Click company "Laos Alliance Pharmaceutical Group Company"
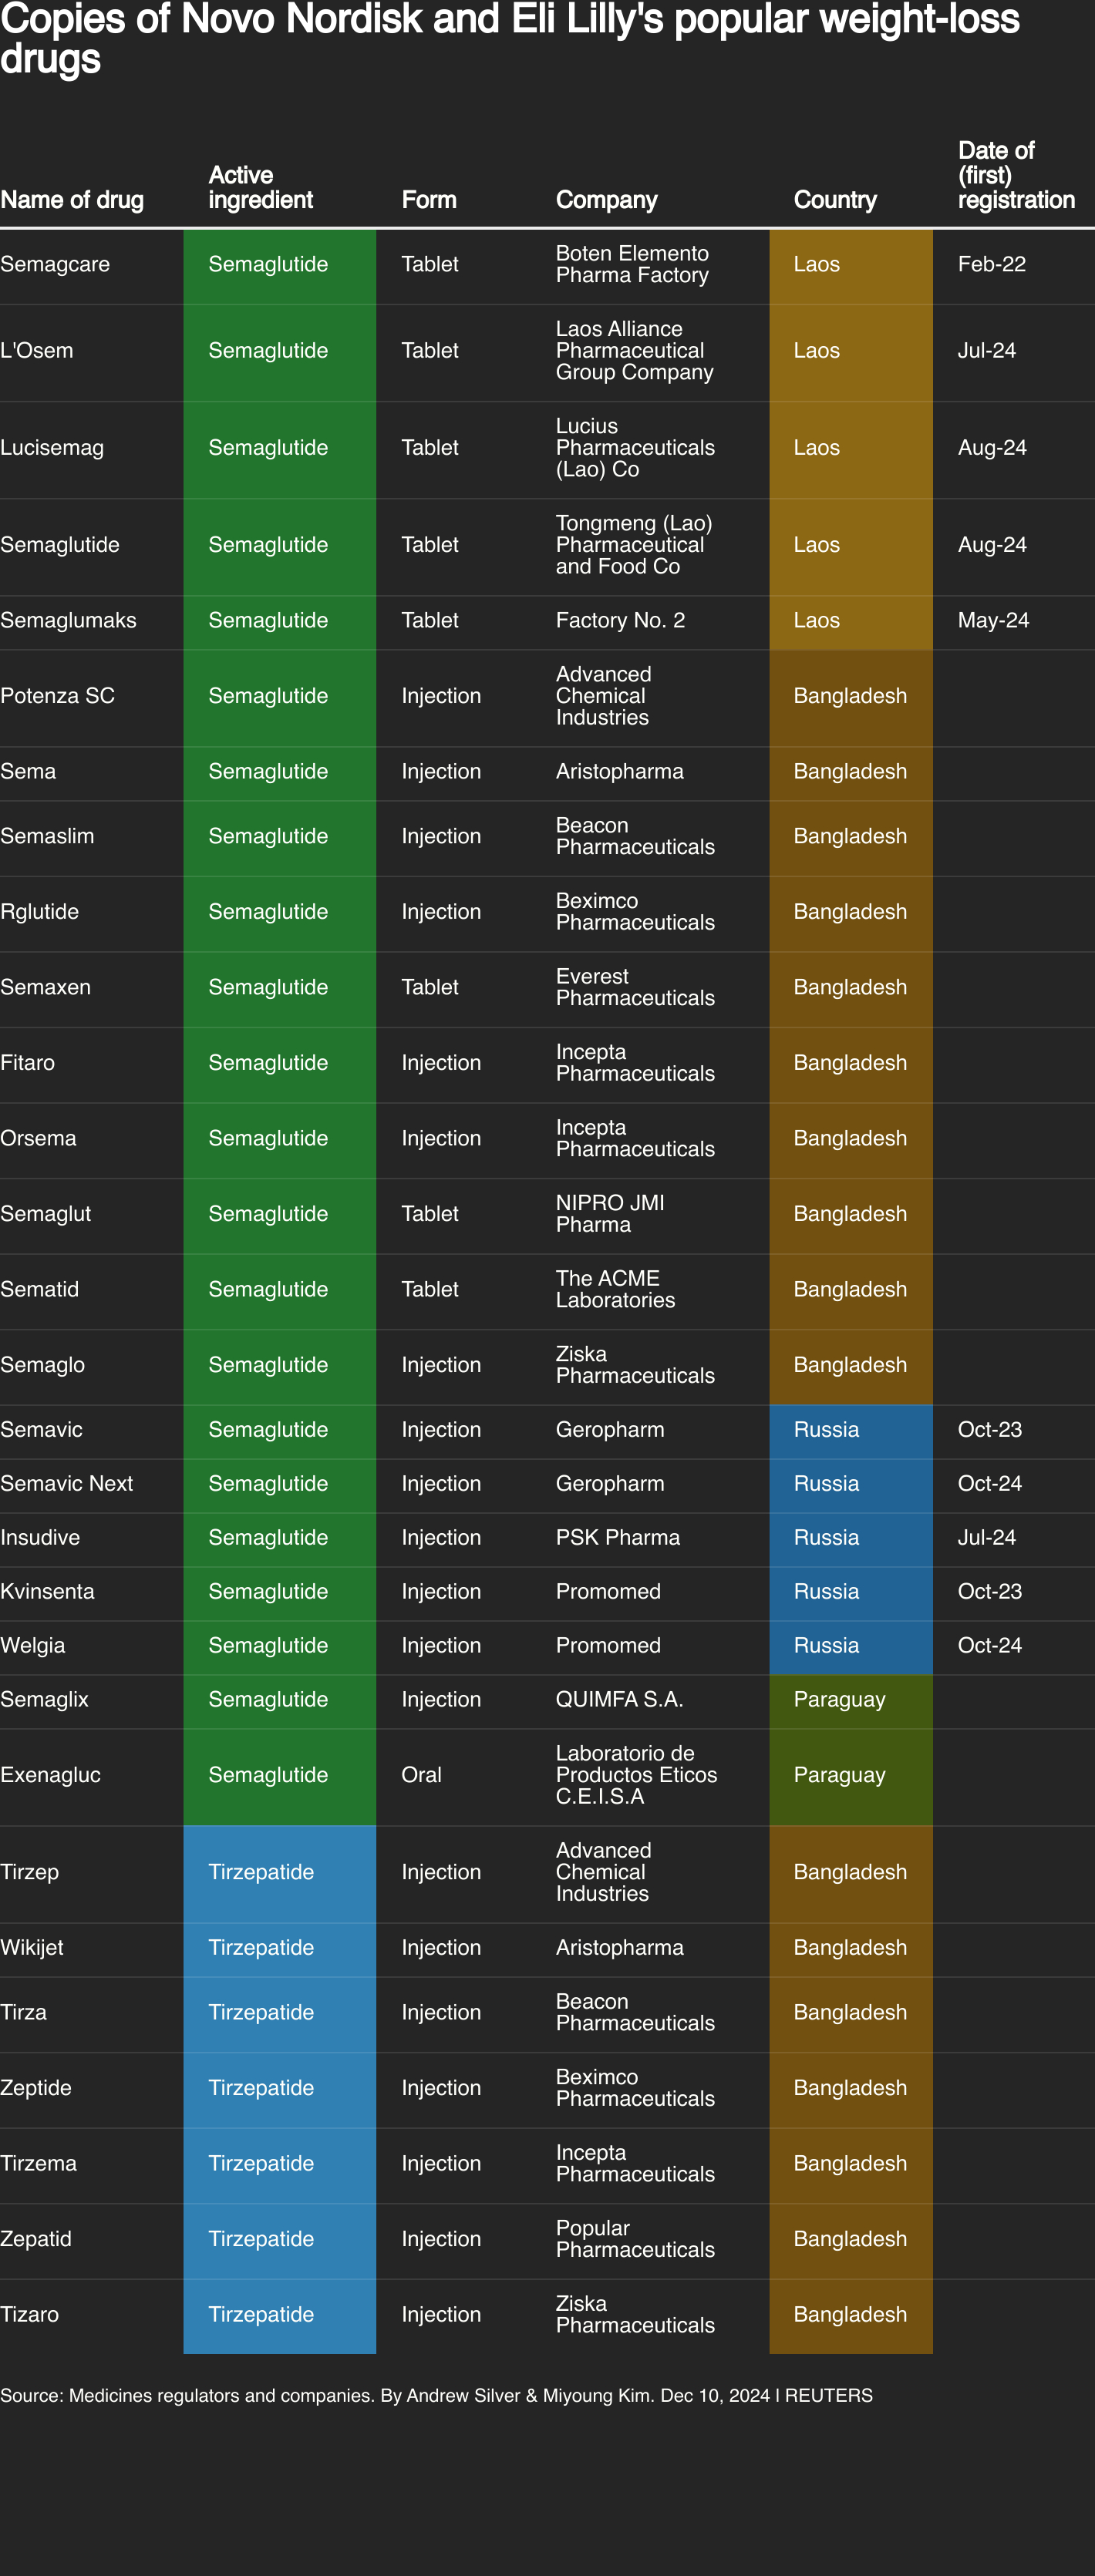The height and width of the screenshot is (2576, 1095). pyautogui.click(x=635, y=351)
